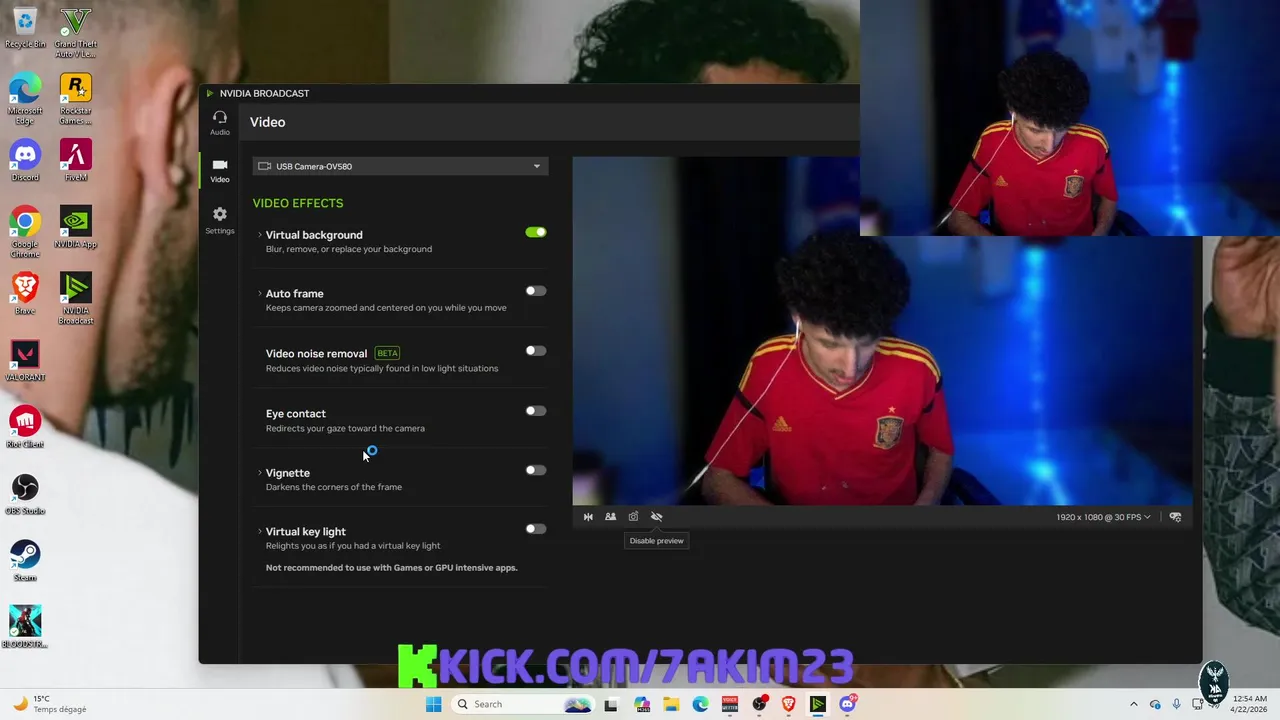Turn off the Virtual background toggle
This screenshot has height=720, width=1280.
pos(536,232)
